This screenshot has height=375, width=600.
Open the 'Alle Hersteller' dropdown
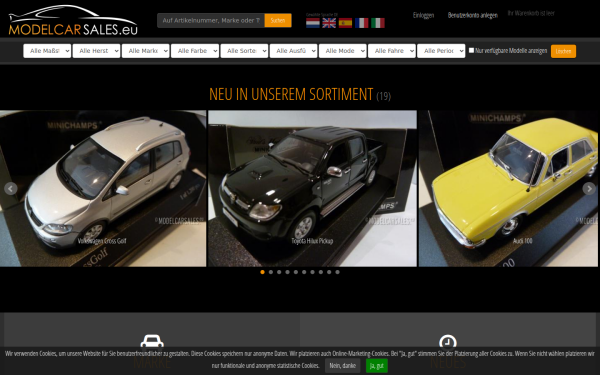coord(96,51)
